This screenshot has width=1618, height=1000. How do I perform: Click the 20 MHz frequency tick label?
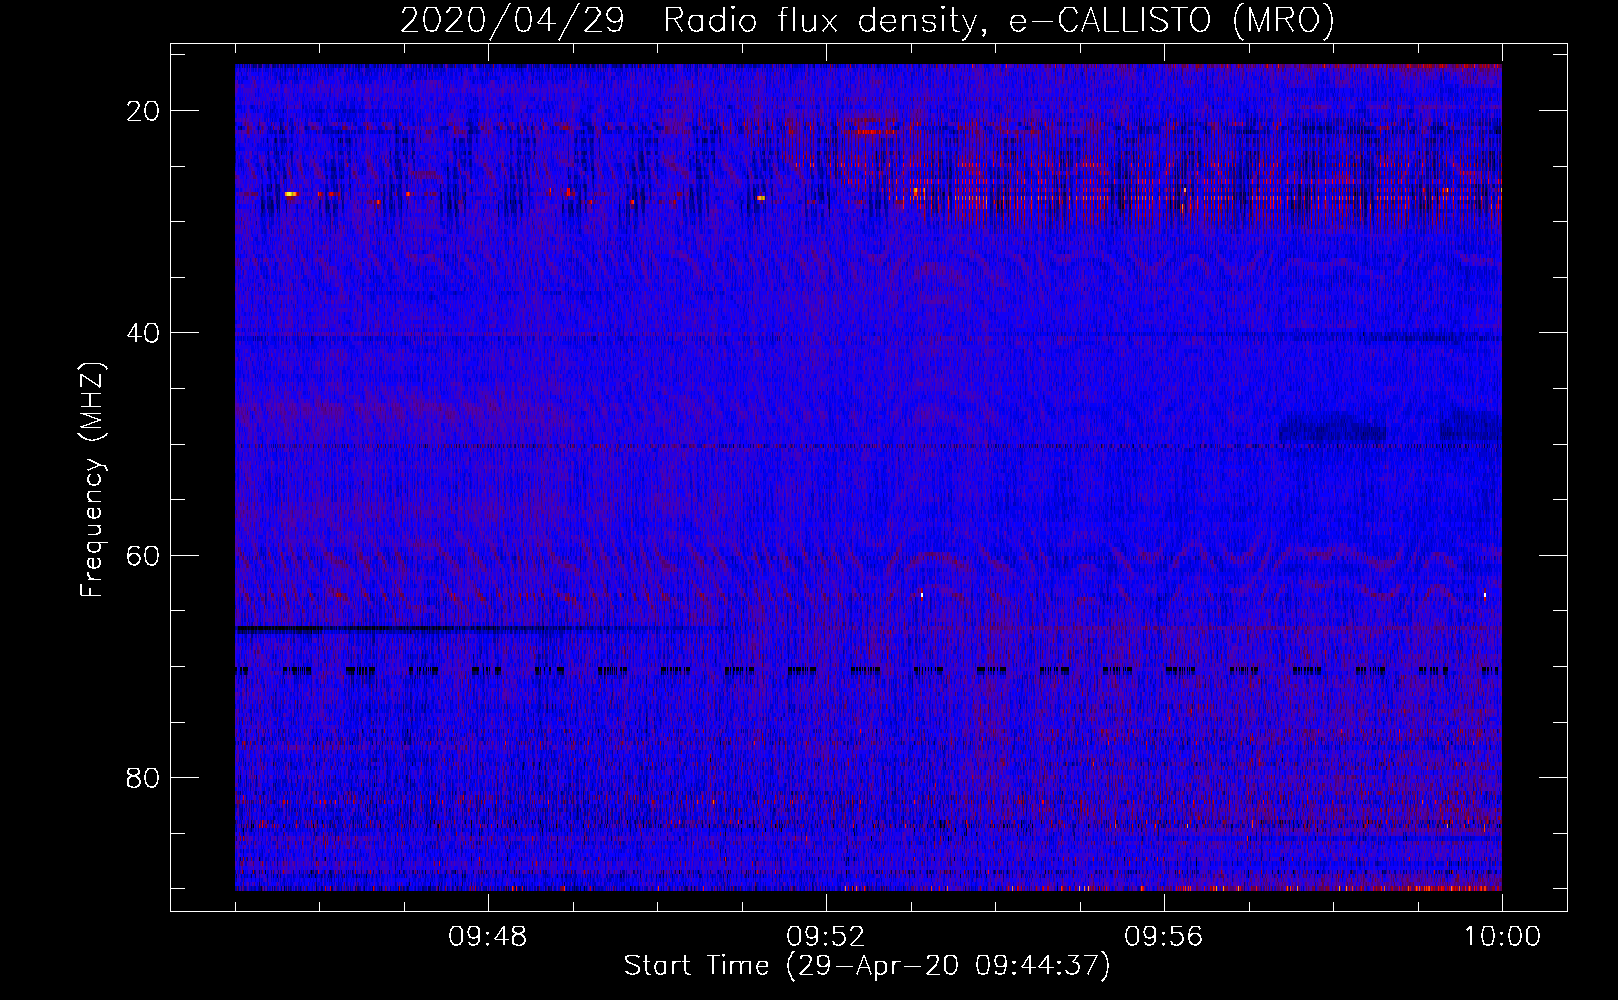pyautogui.click(x=143, y=111)
